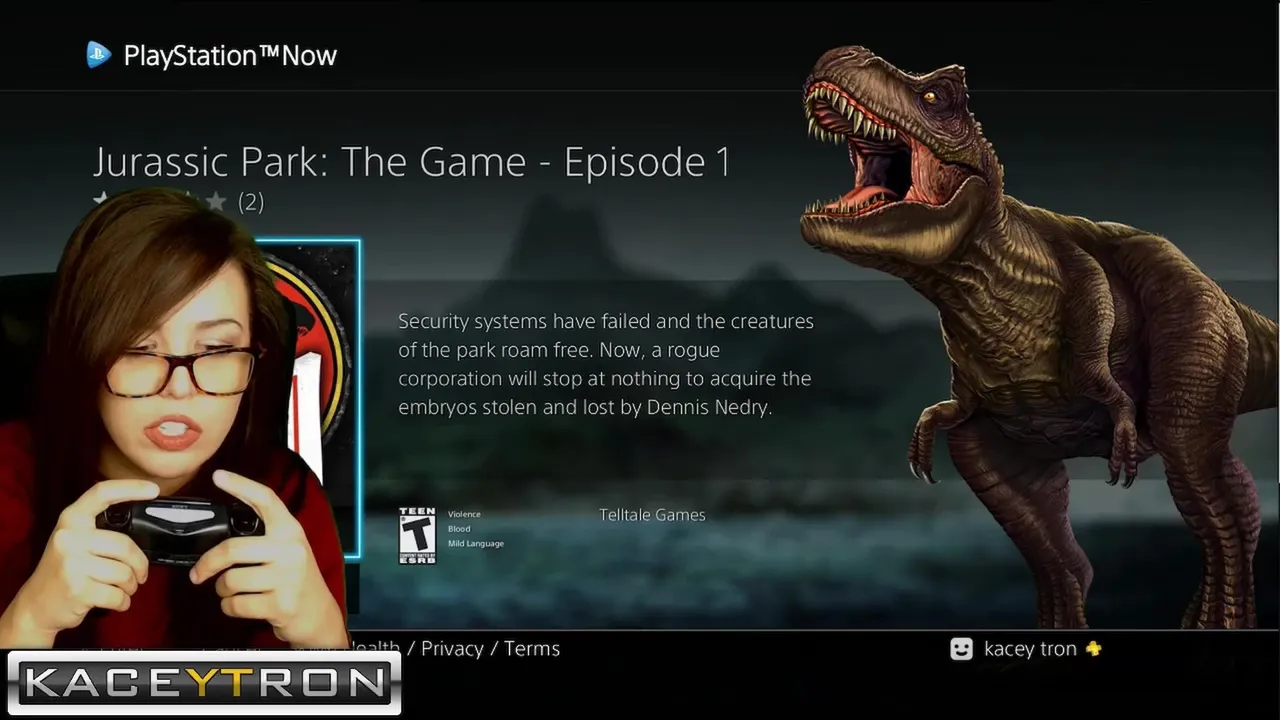Select the kacey tron username
This screenshot has height=720, width=1280.
(1030, 649)
